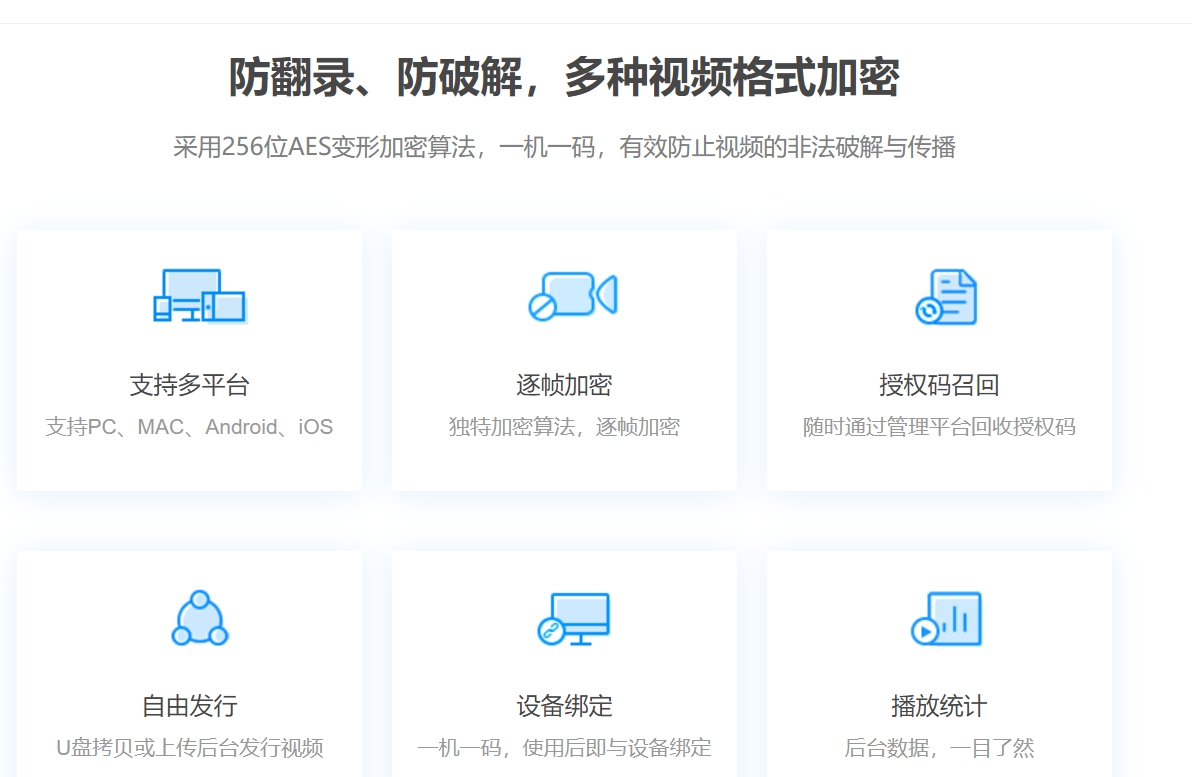Image resolution: width=1192 pixels, height=777 pixels.
Task: Click the free distribution share icon
Action: (x=199, y=618)
